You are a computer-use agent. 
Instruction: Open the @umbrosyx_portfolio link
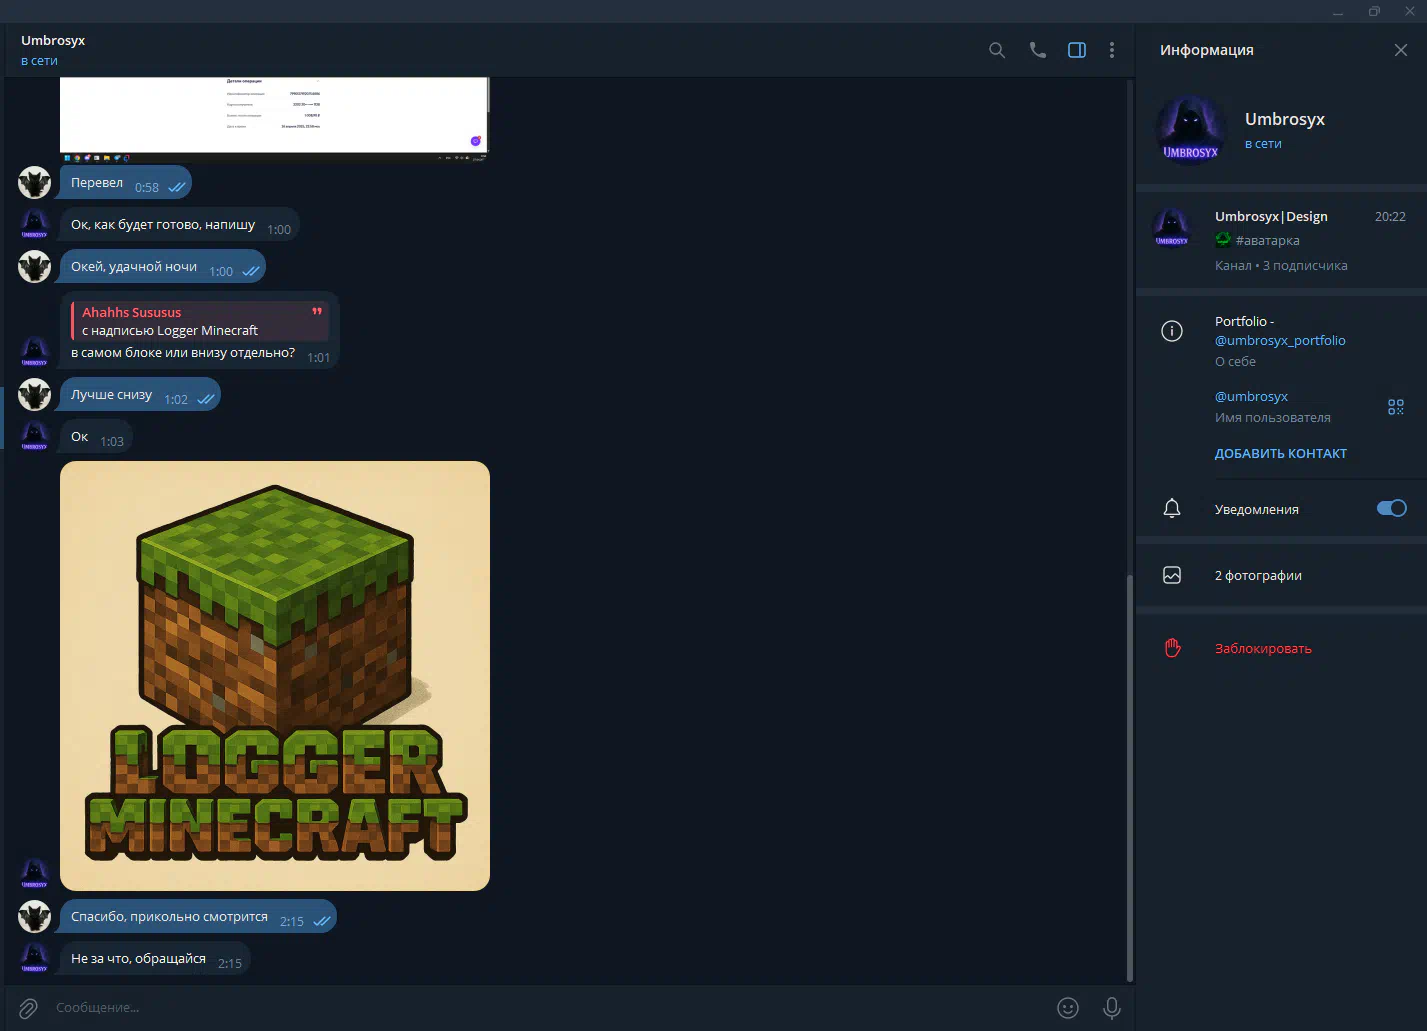(x=1280, y=340)
